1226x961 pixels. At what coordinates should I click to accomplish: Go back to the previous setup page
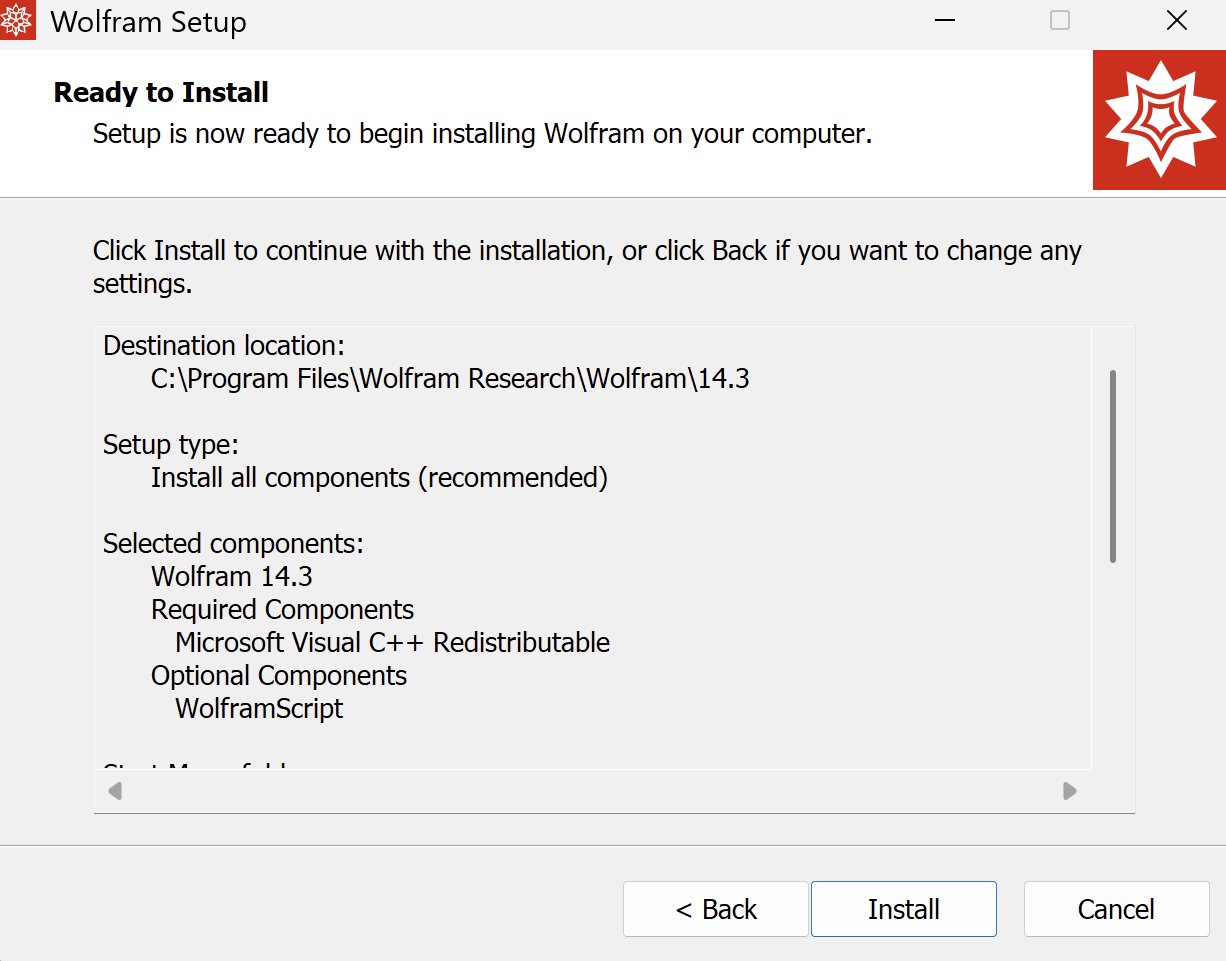[716, 909]
